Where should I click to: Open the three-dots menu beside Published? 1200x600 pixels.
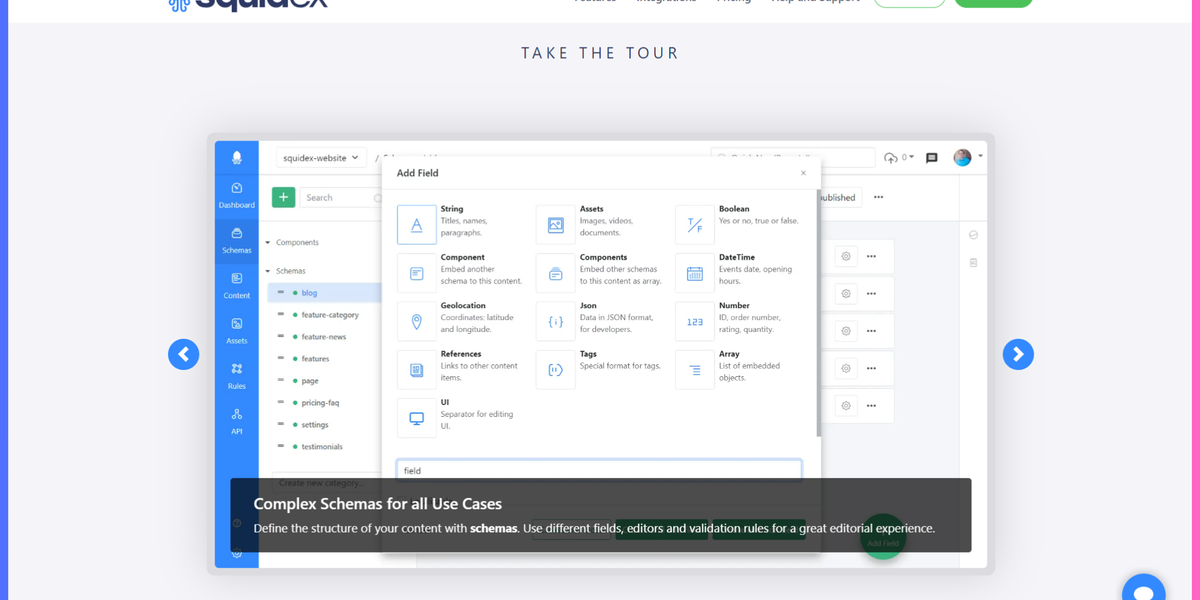(x=878, y=197)
